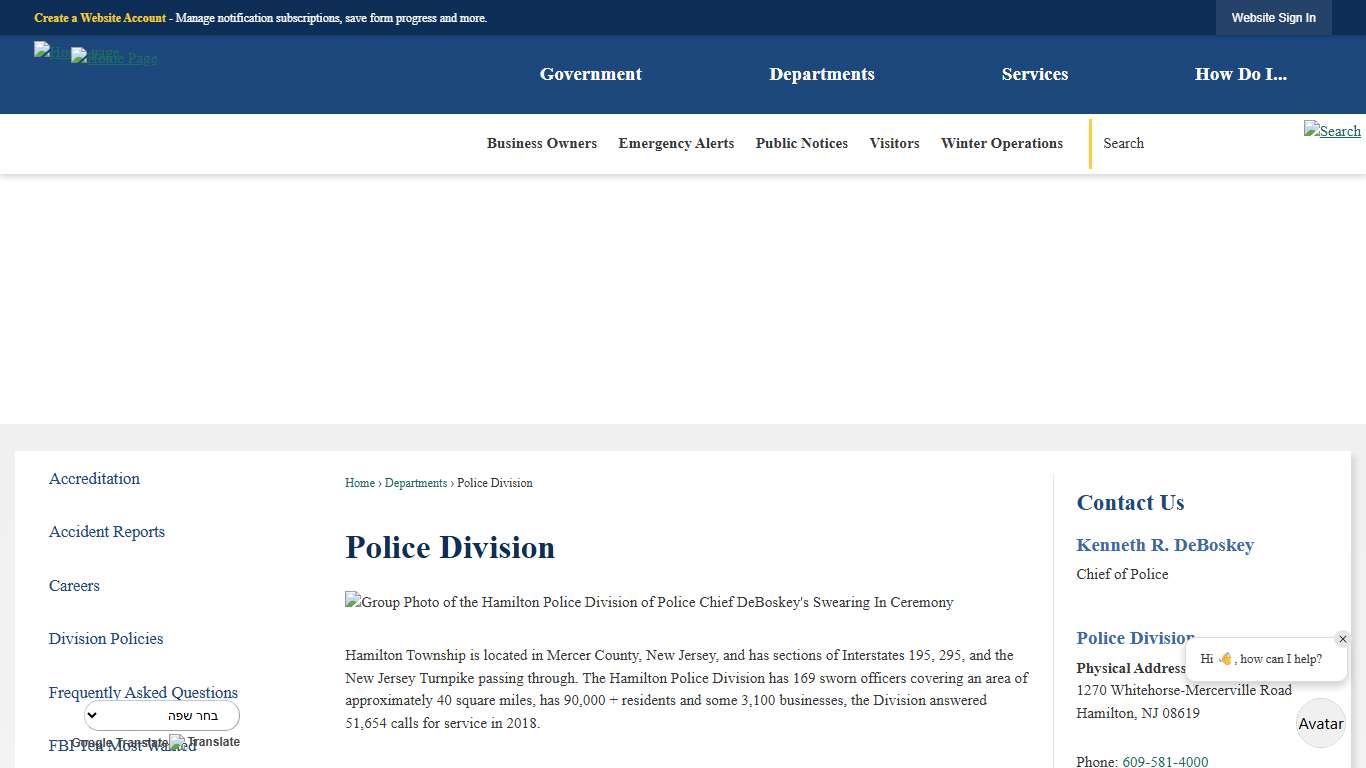Switch to the Winter Operations section
The width and height of the screenshot is (1366, 768).
click(x=1001, y=144)
